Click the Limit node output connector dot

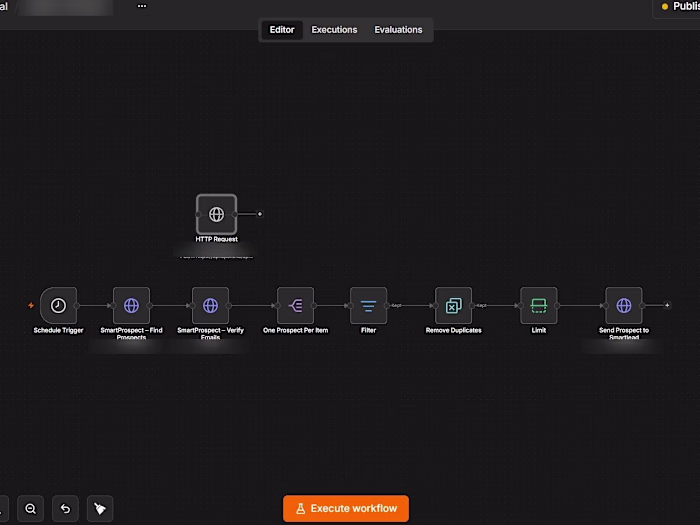click(557, 305)
